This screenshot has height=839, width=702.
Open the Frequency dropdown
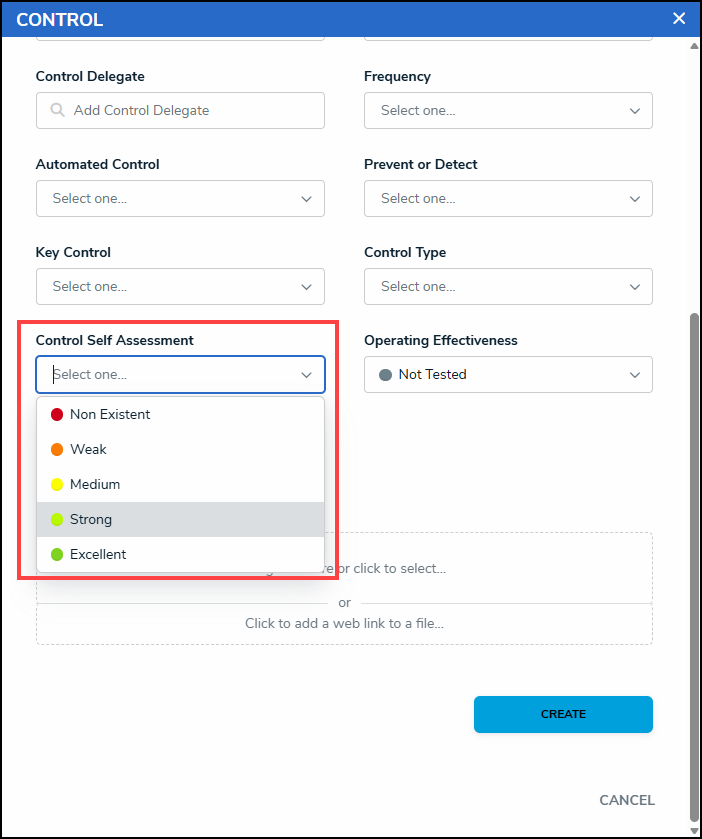[508, 110]
